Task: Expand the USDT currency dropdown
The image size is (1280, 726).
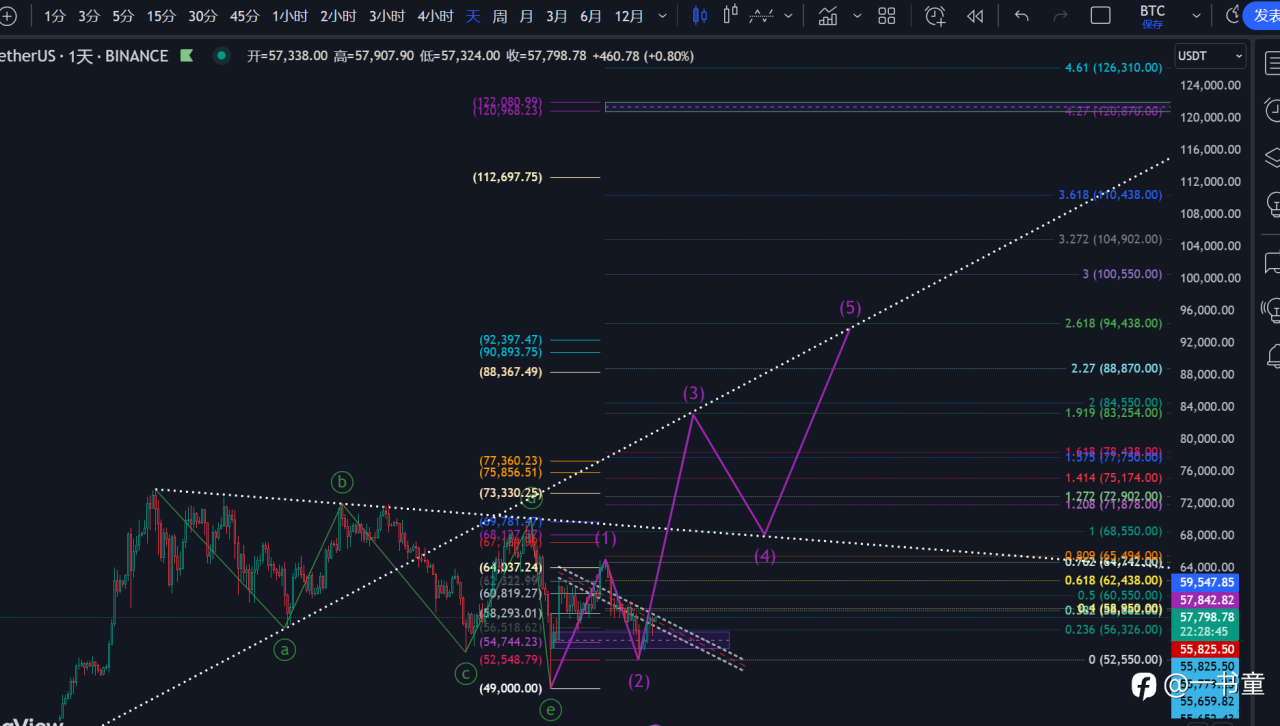Action: click(x=1210, y=56)
